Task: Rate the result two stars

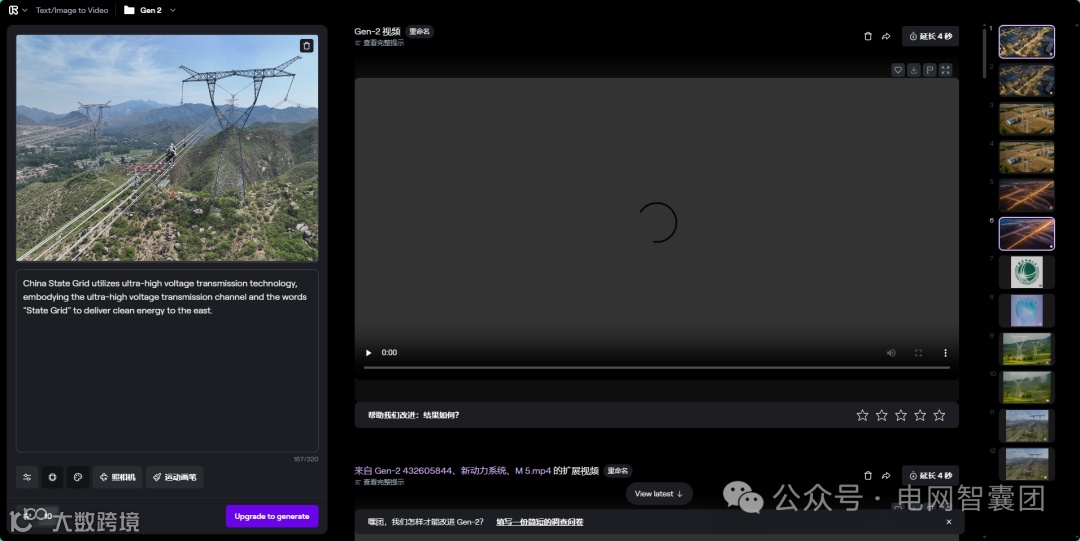Action: pyautogui.click(x=882, y=415)
